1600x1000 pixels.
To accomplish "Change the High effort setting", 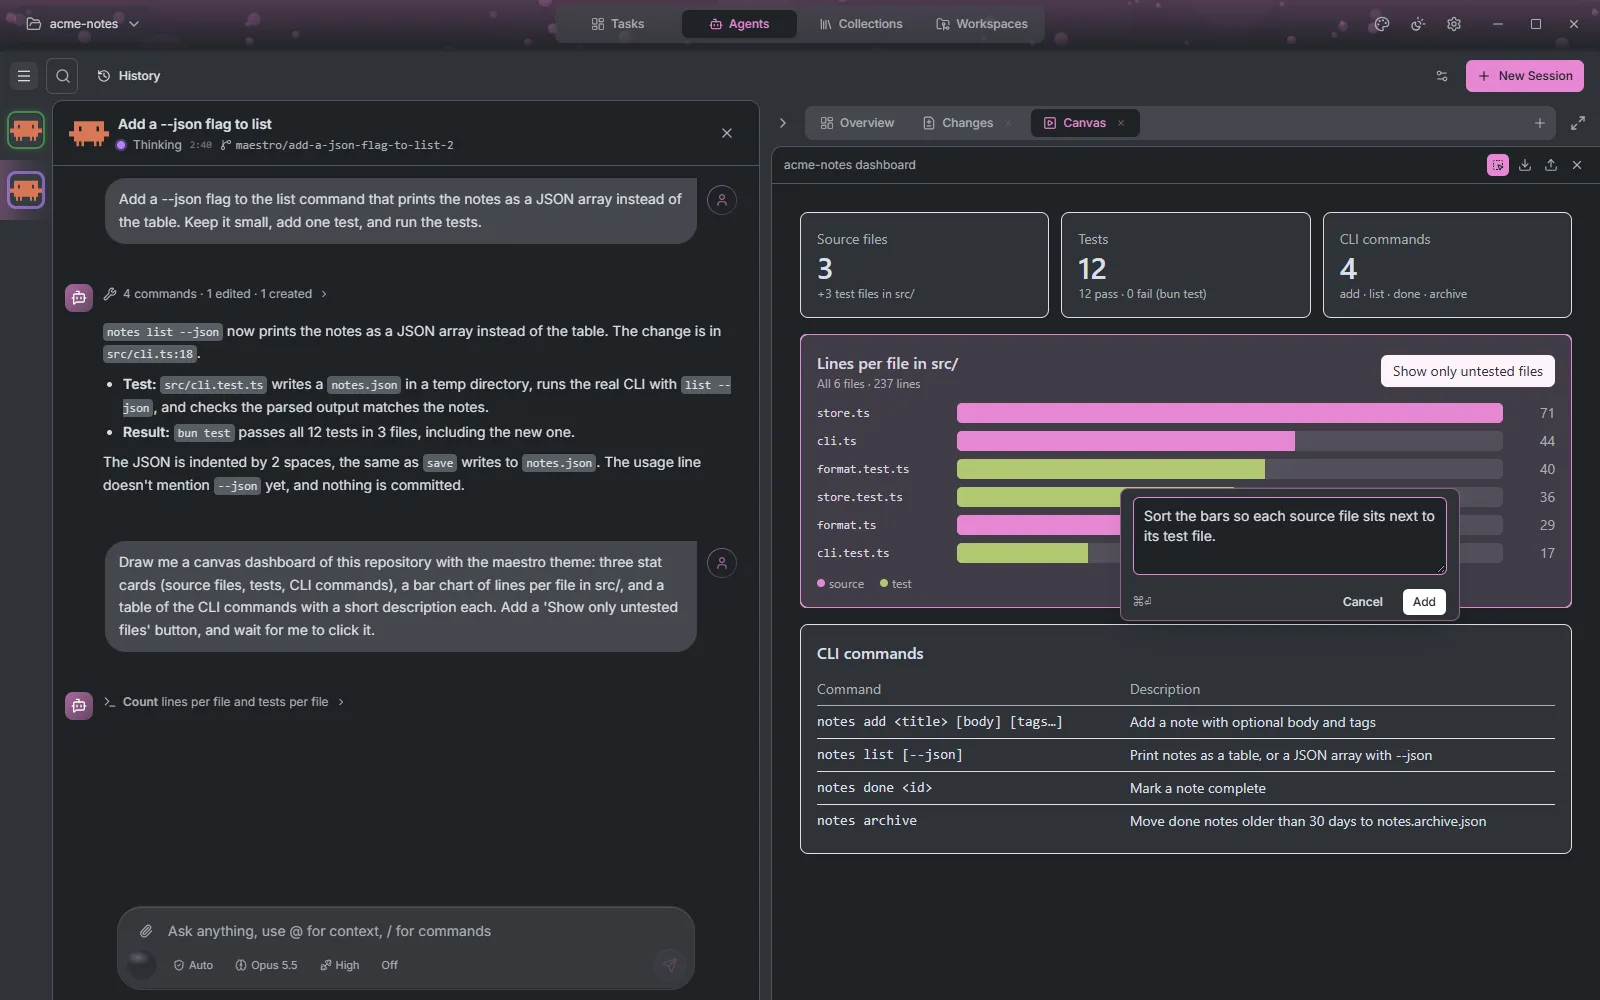I will [340, 965].
